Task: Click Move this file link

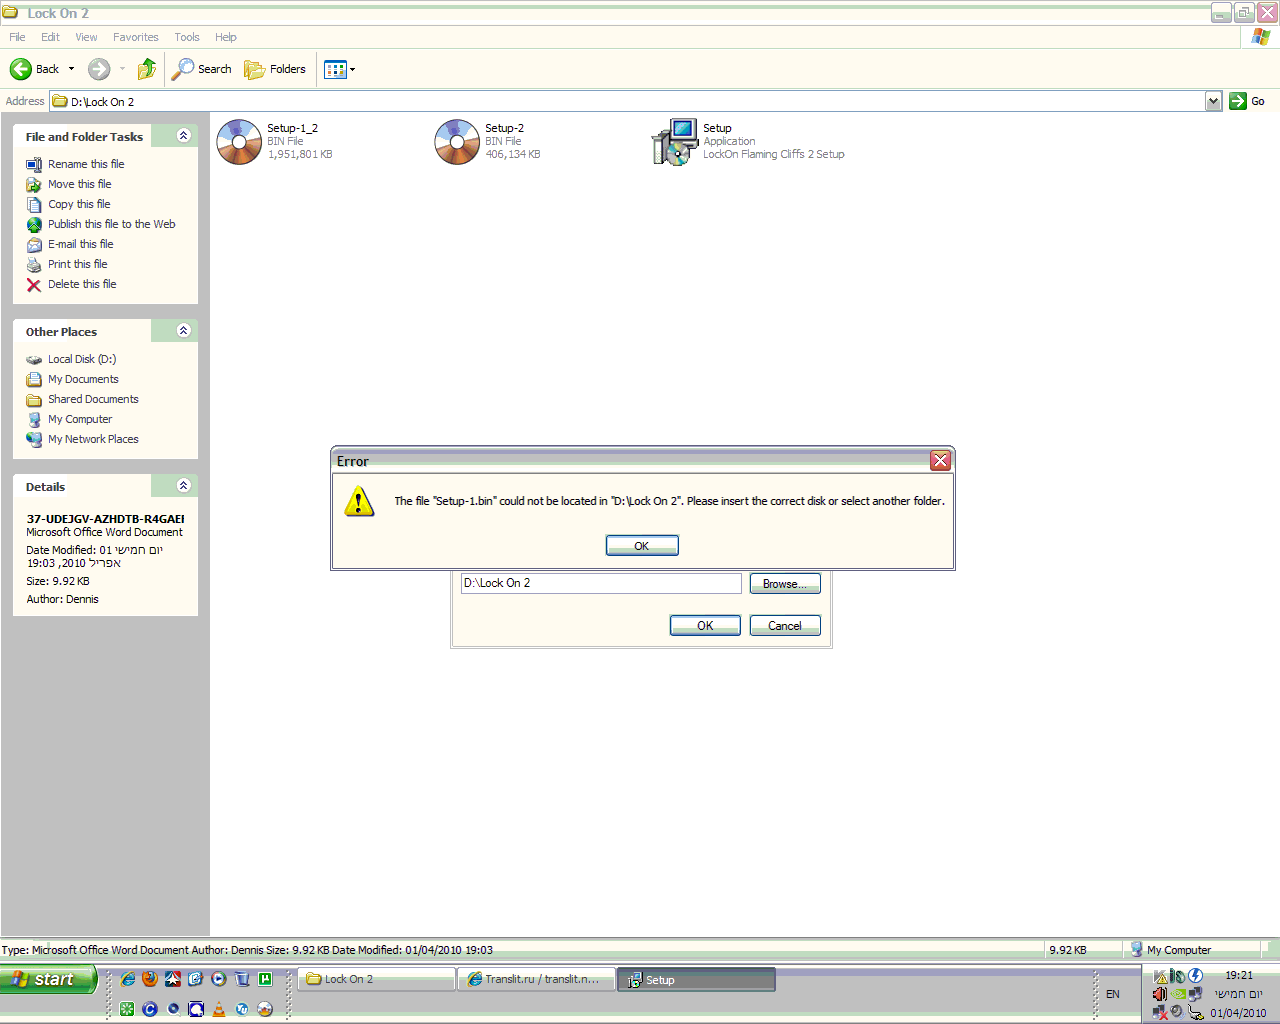Action: click(80, 184)
